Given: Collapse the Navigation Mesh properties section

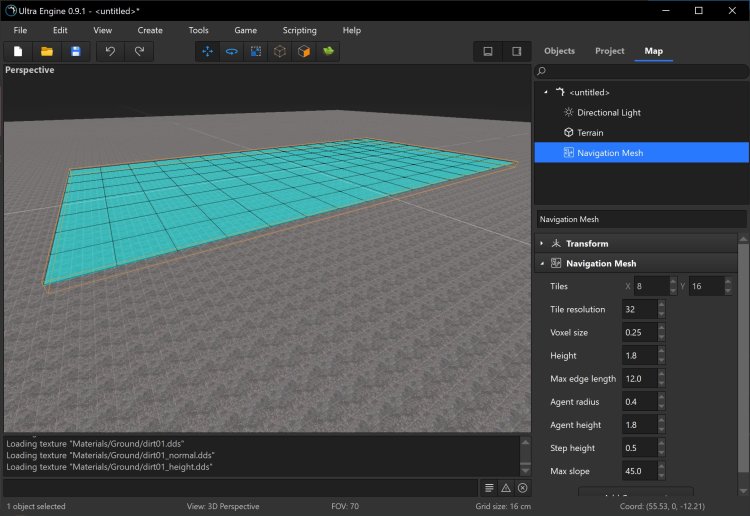Looking at the screenshot, I should click(x=542, y=264).
